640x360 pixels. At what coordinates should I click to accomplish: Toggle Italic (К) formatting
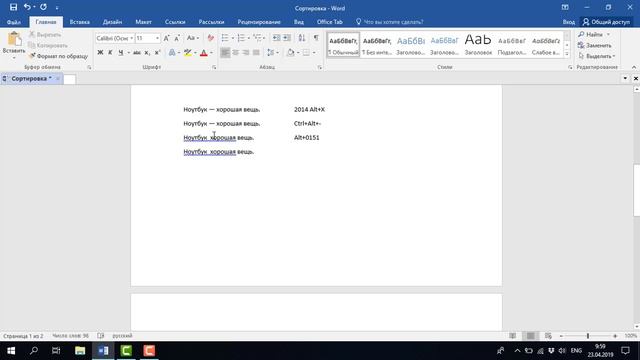tap(110, 53)
